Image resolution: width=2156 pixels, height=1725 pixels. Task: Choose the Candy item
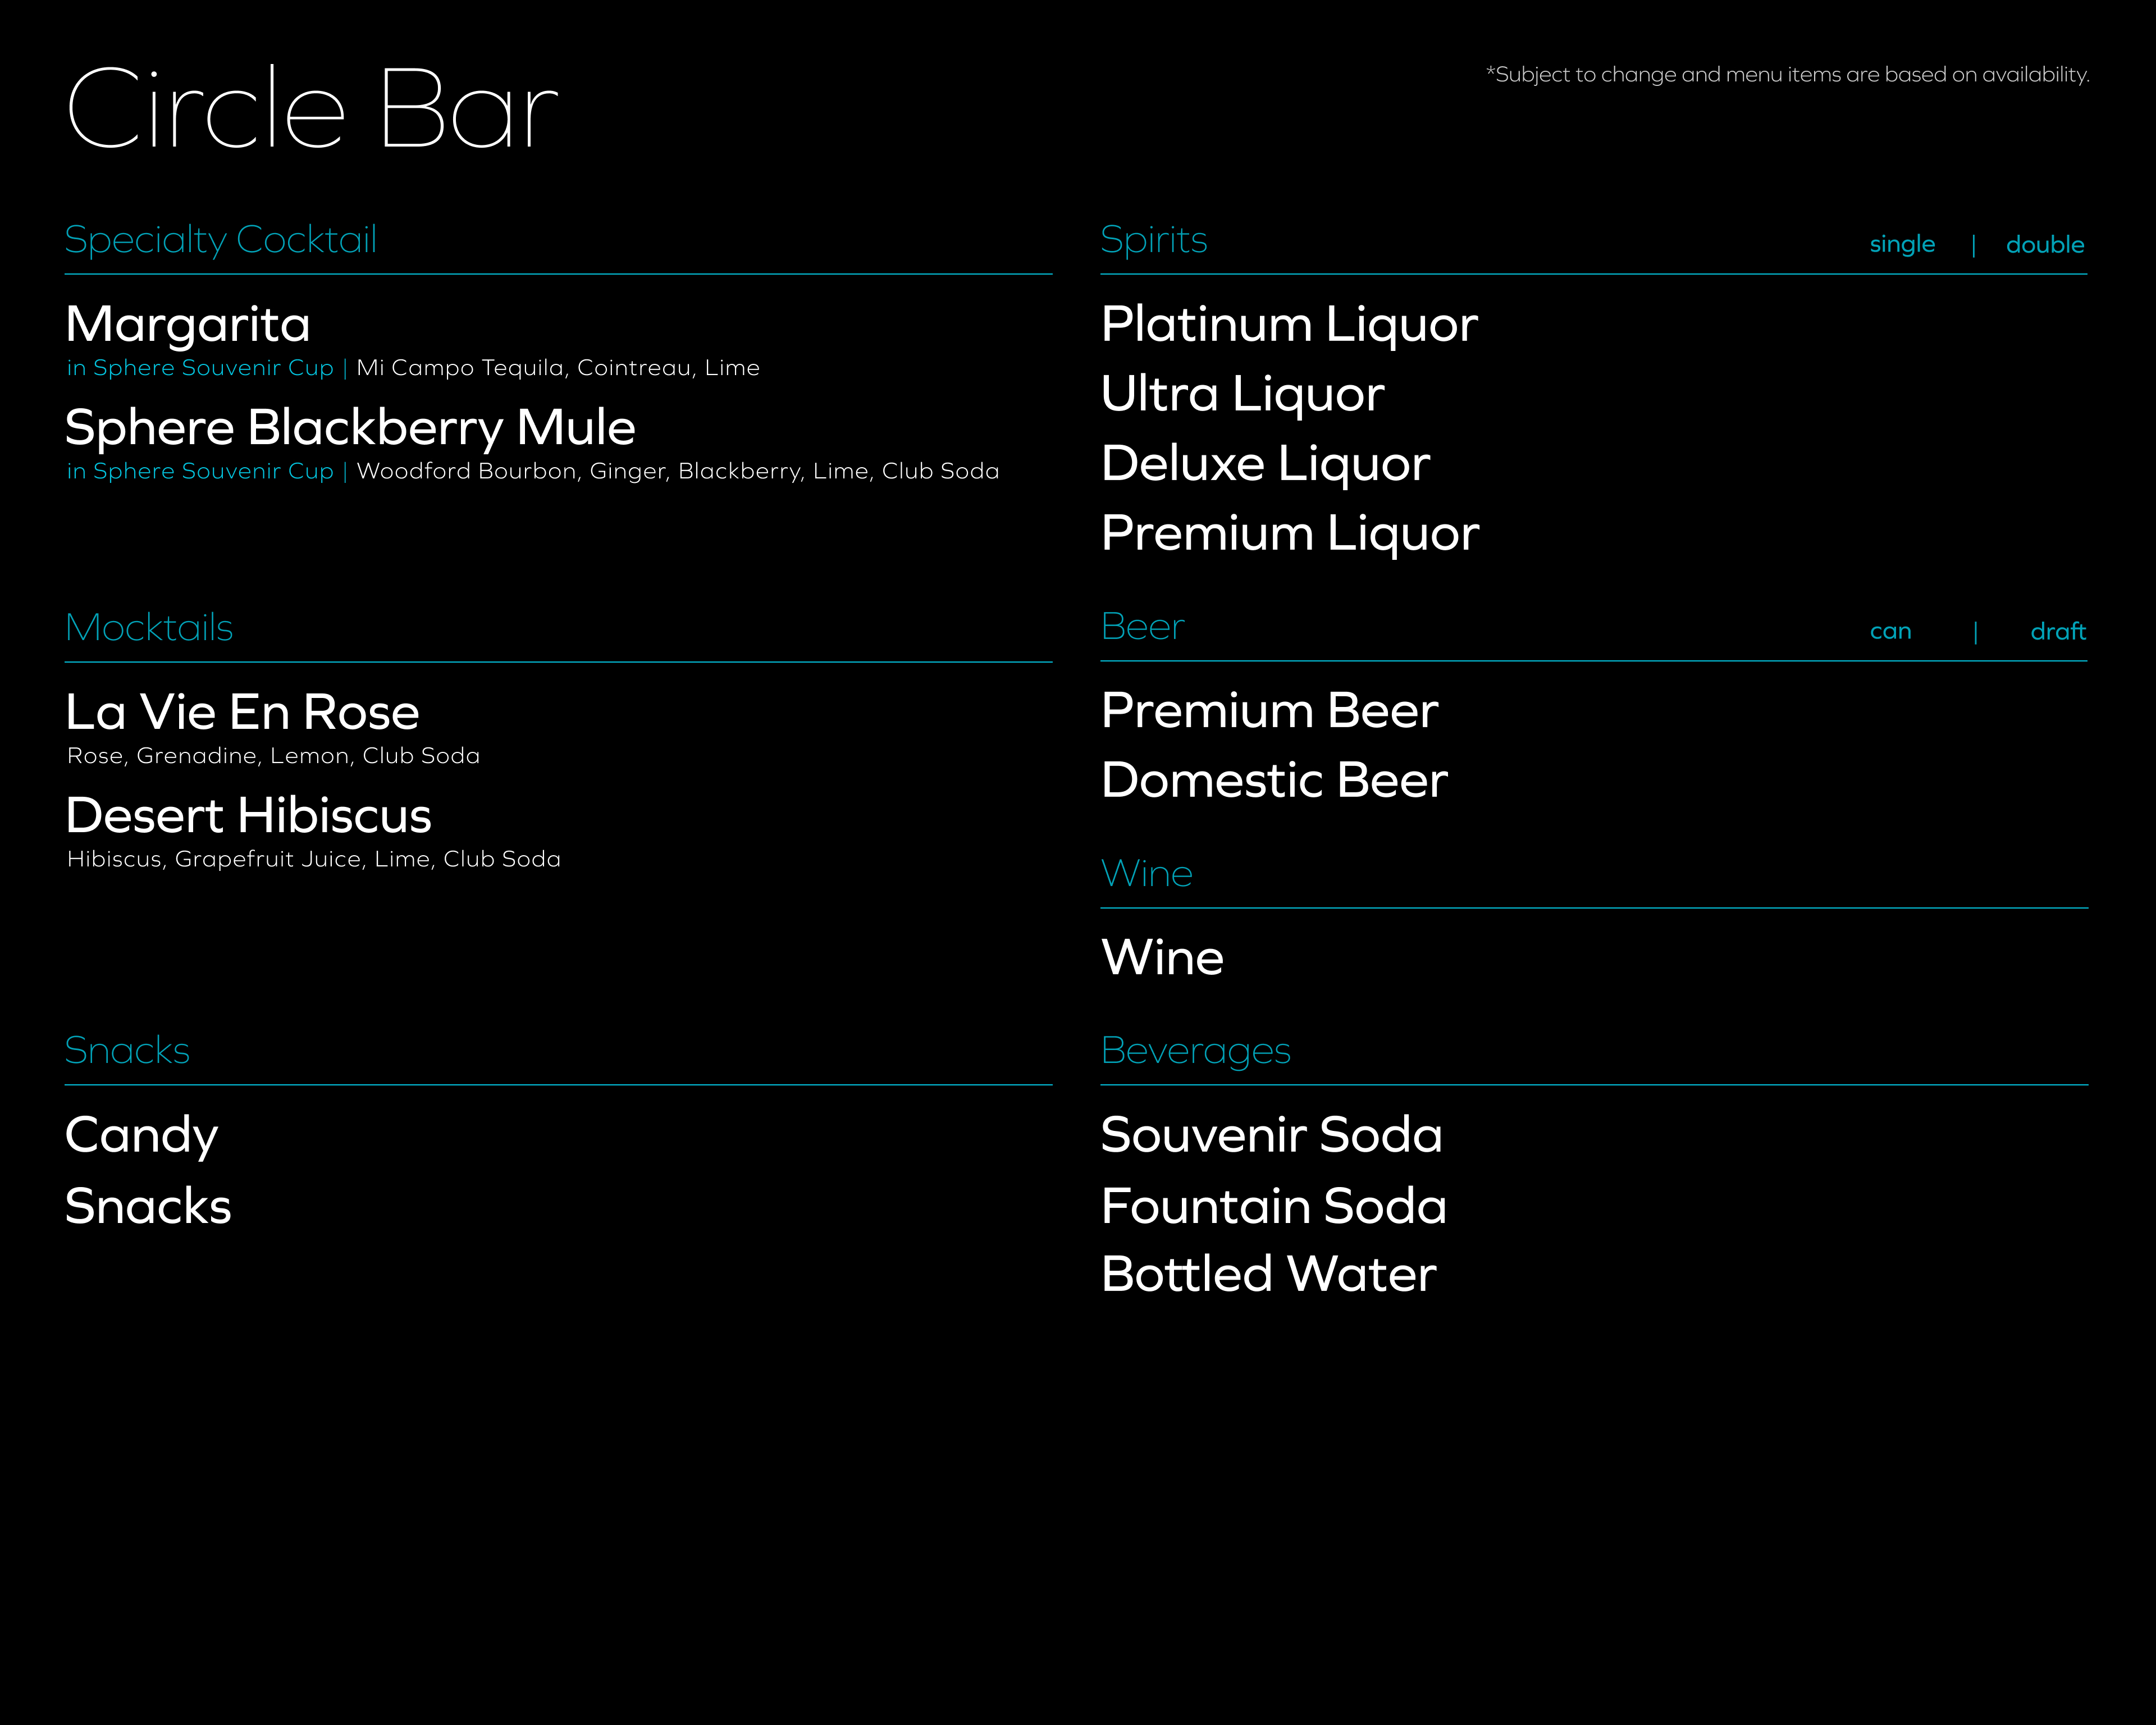[141, 1136]
